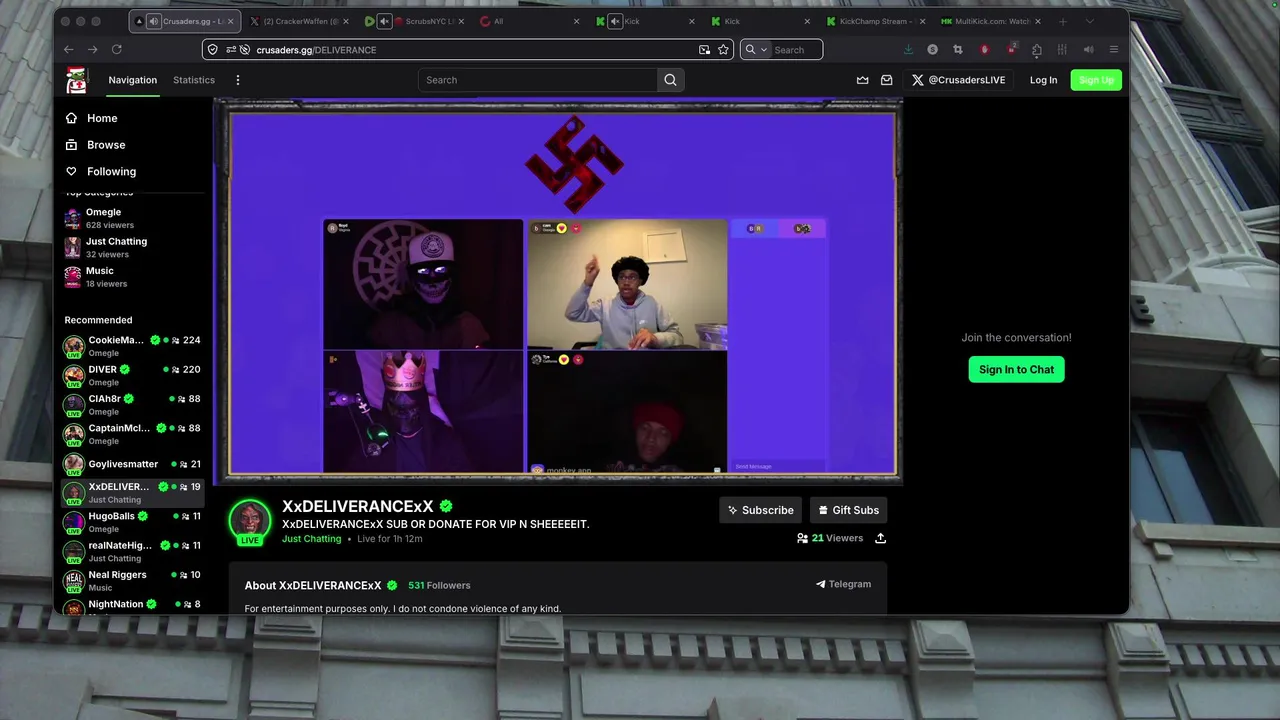Switch to the KickChamp Stream browser tab
The image size is (1280, 720).
[x=875, y=21]
